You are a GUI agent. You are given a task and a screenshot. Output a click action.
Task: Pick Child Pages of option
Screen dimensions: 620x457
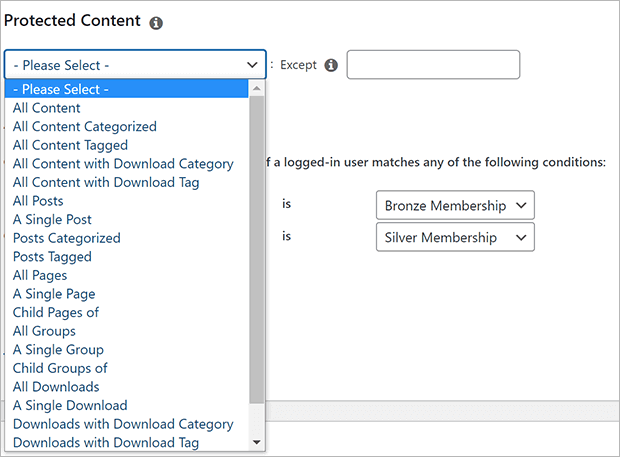tap(127, 312)
